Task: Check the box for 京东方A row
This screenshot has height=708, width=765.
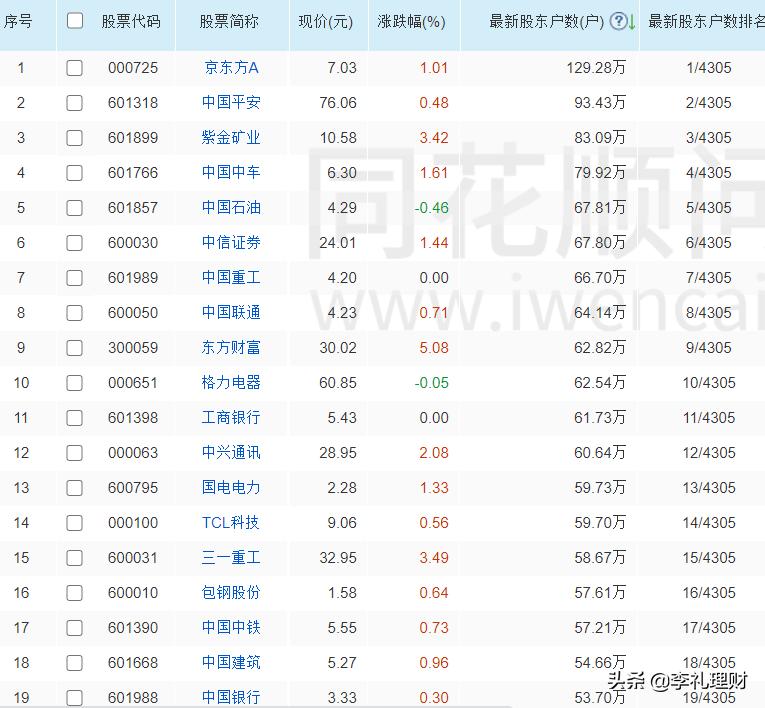Action: pos(75,68)
